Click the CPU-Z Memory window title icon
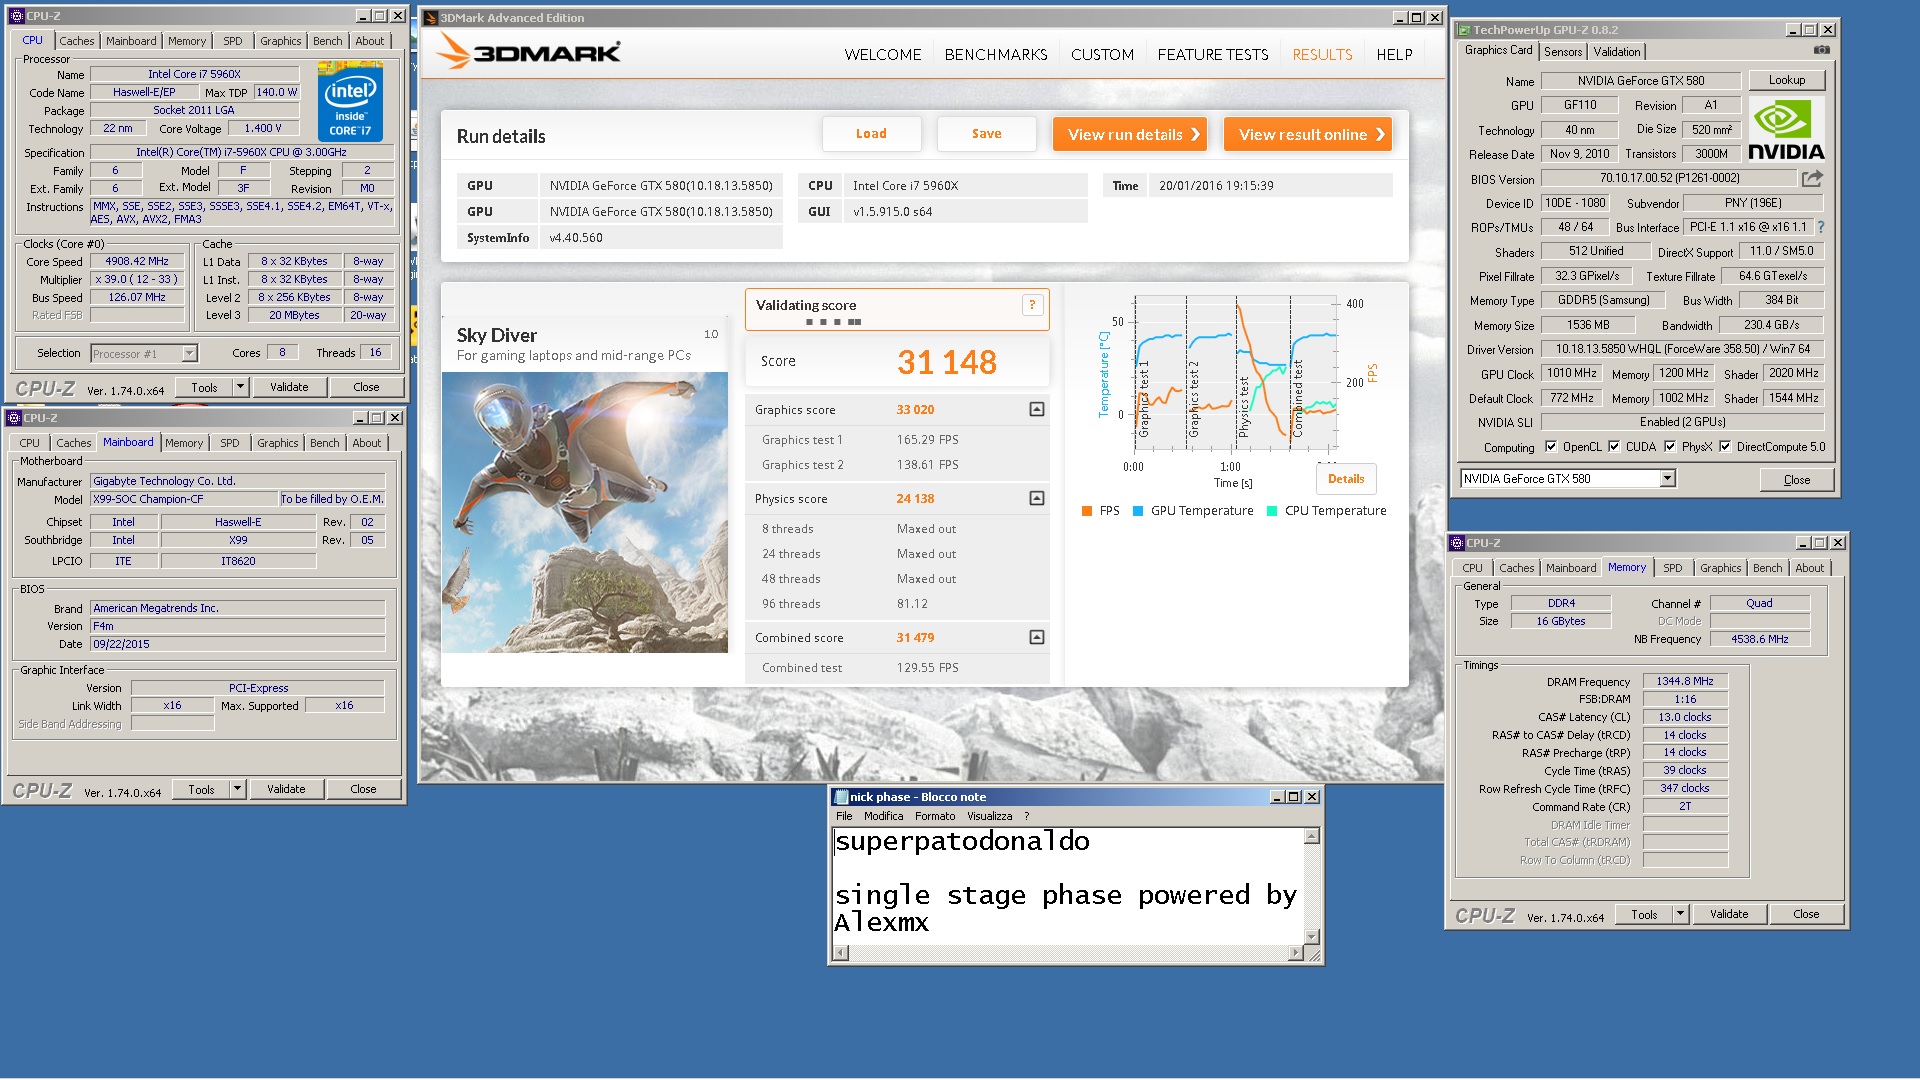1920x1080 pixels. point(1457,543)
